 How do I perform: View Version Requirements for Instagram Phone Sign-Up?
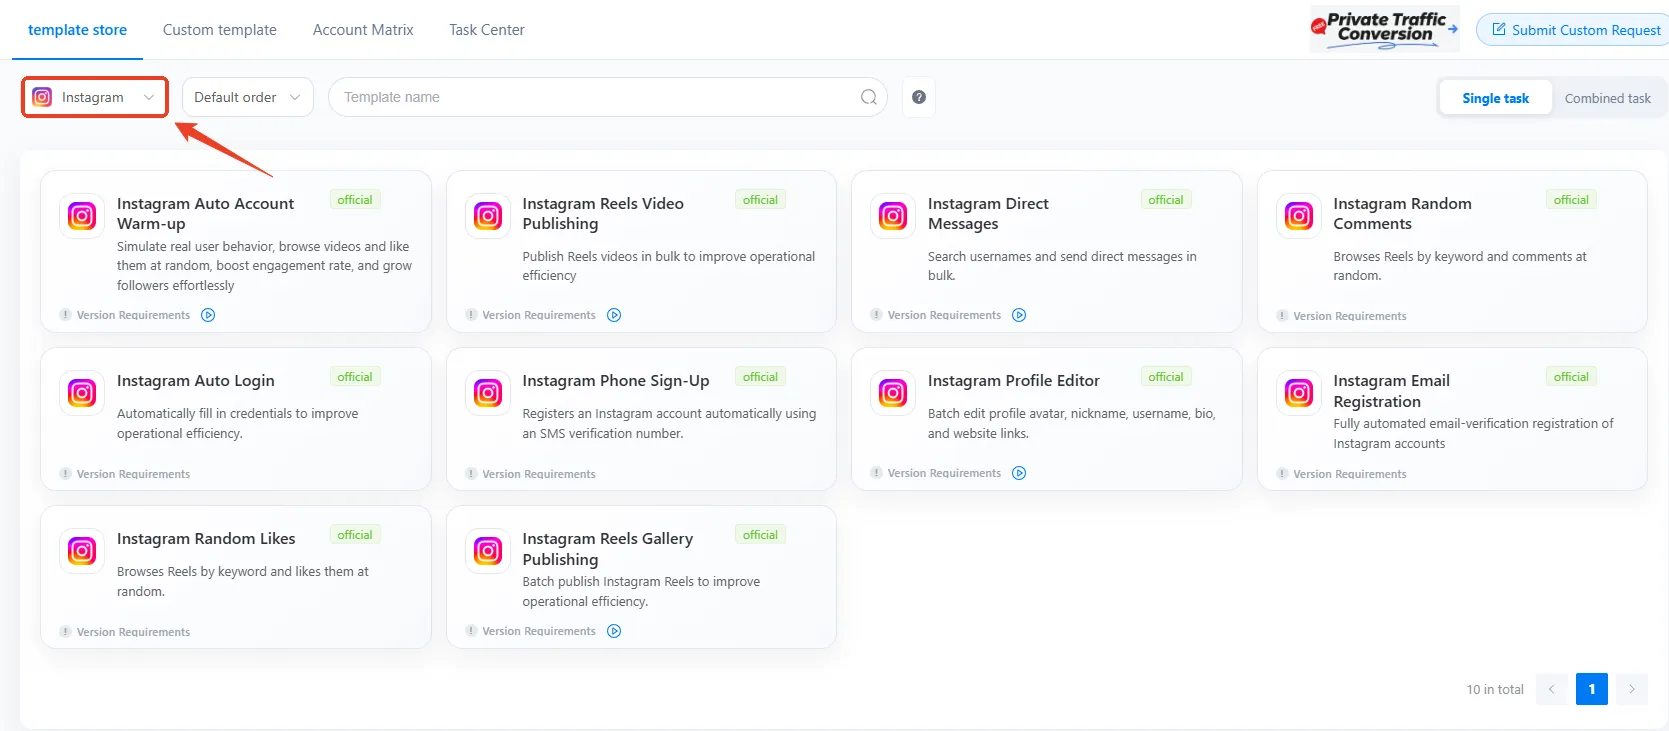pos(539,474)
